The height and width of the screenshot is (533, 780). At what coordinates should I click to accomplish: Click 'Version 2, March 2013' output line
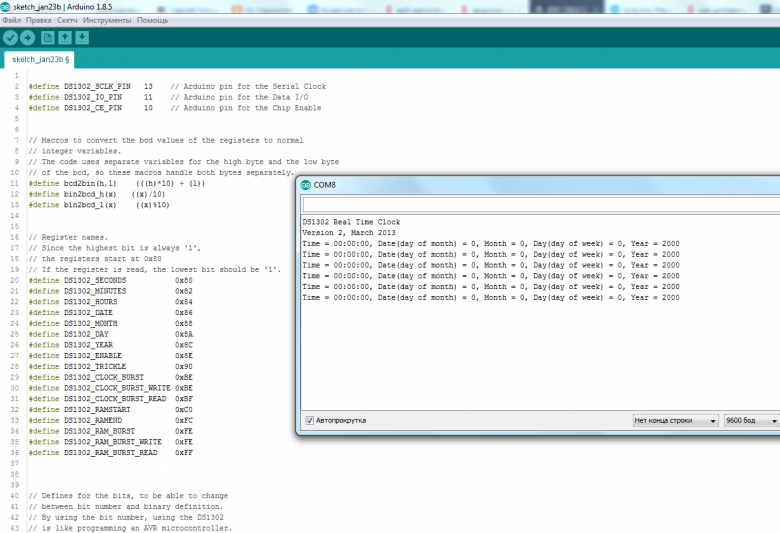pos(349,233)
